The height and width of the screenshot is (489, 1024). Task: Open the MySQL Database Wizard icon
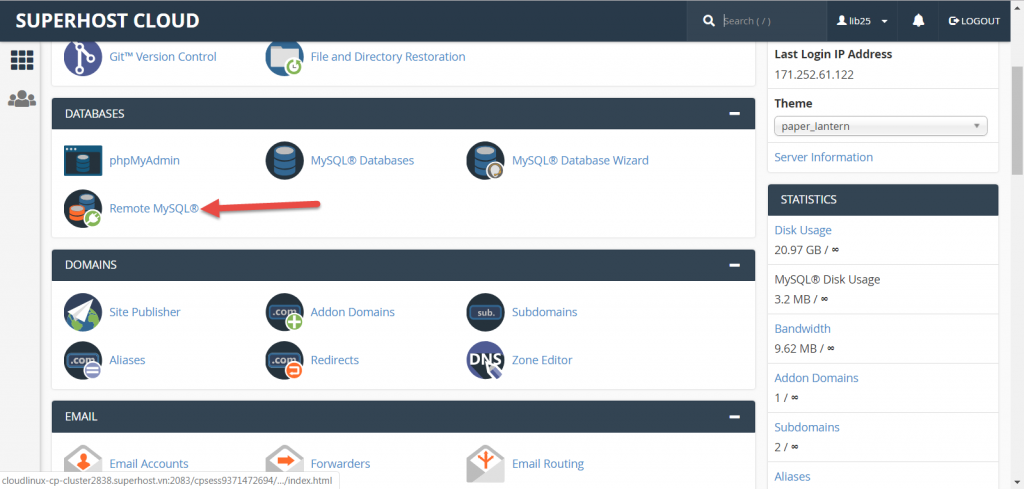[x=486, y=160]
